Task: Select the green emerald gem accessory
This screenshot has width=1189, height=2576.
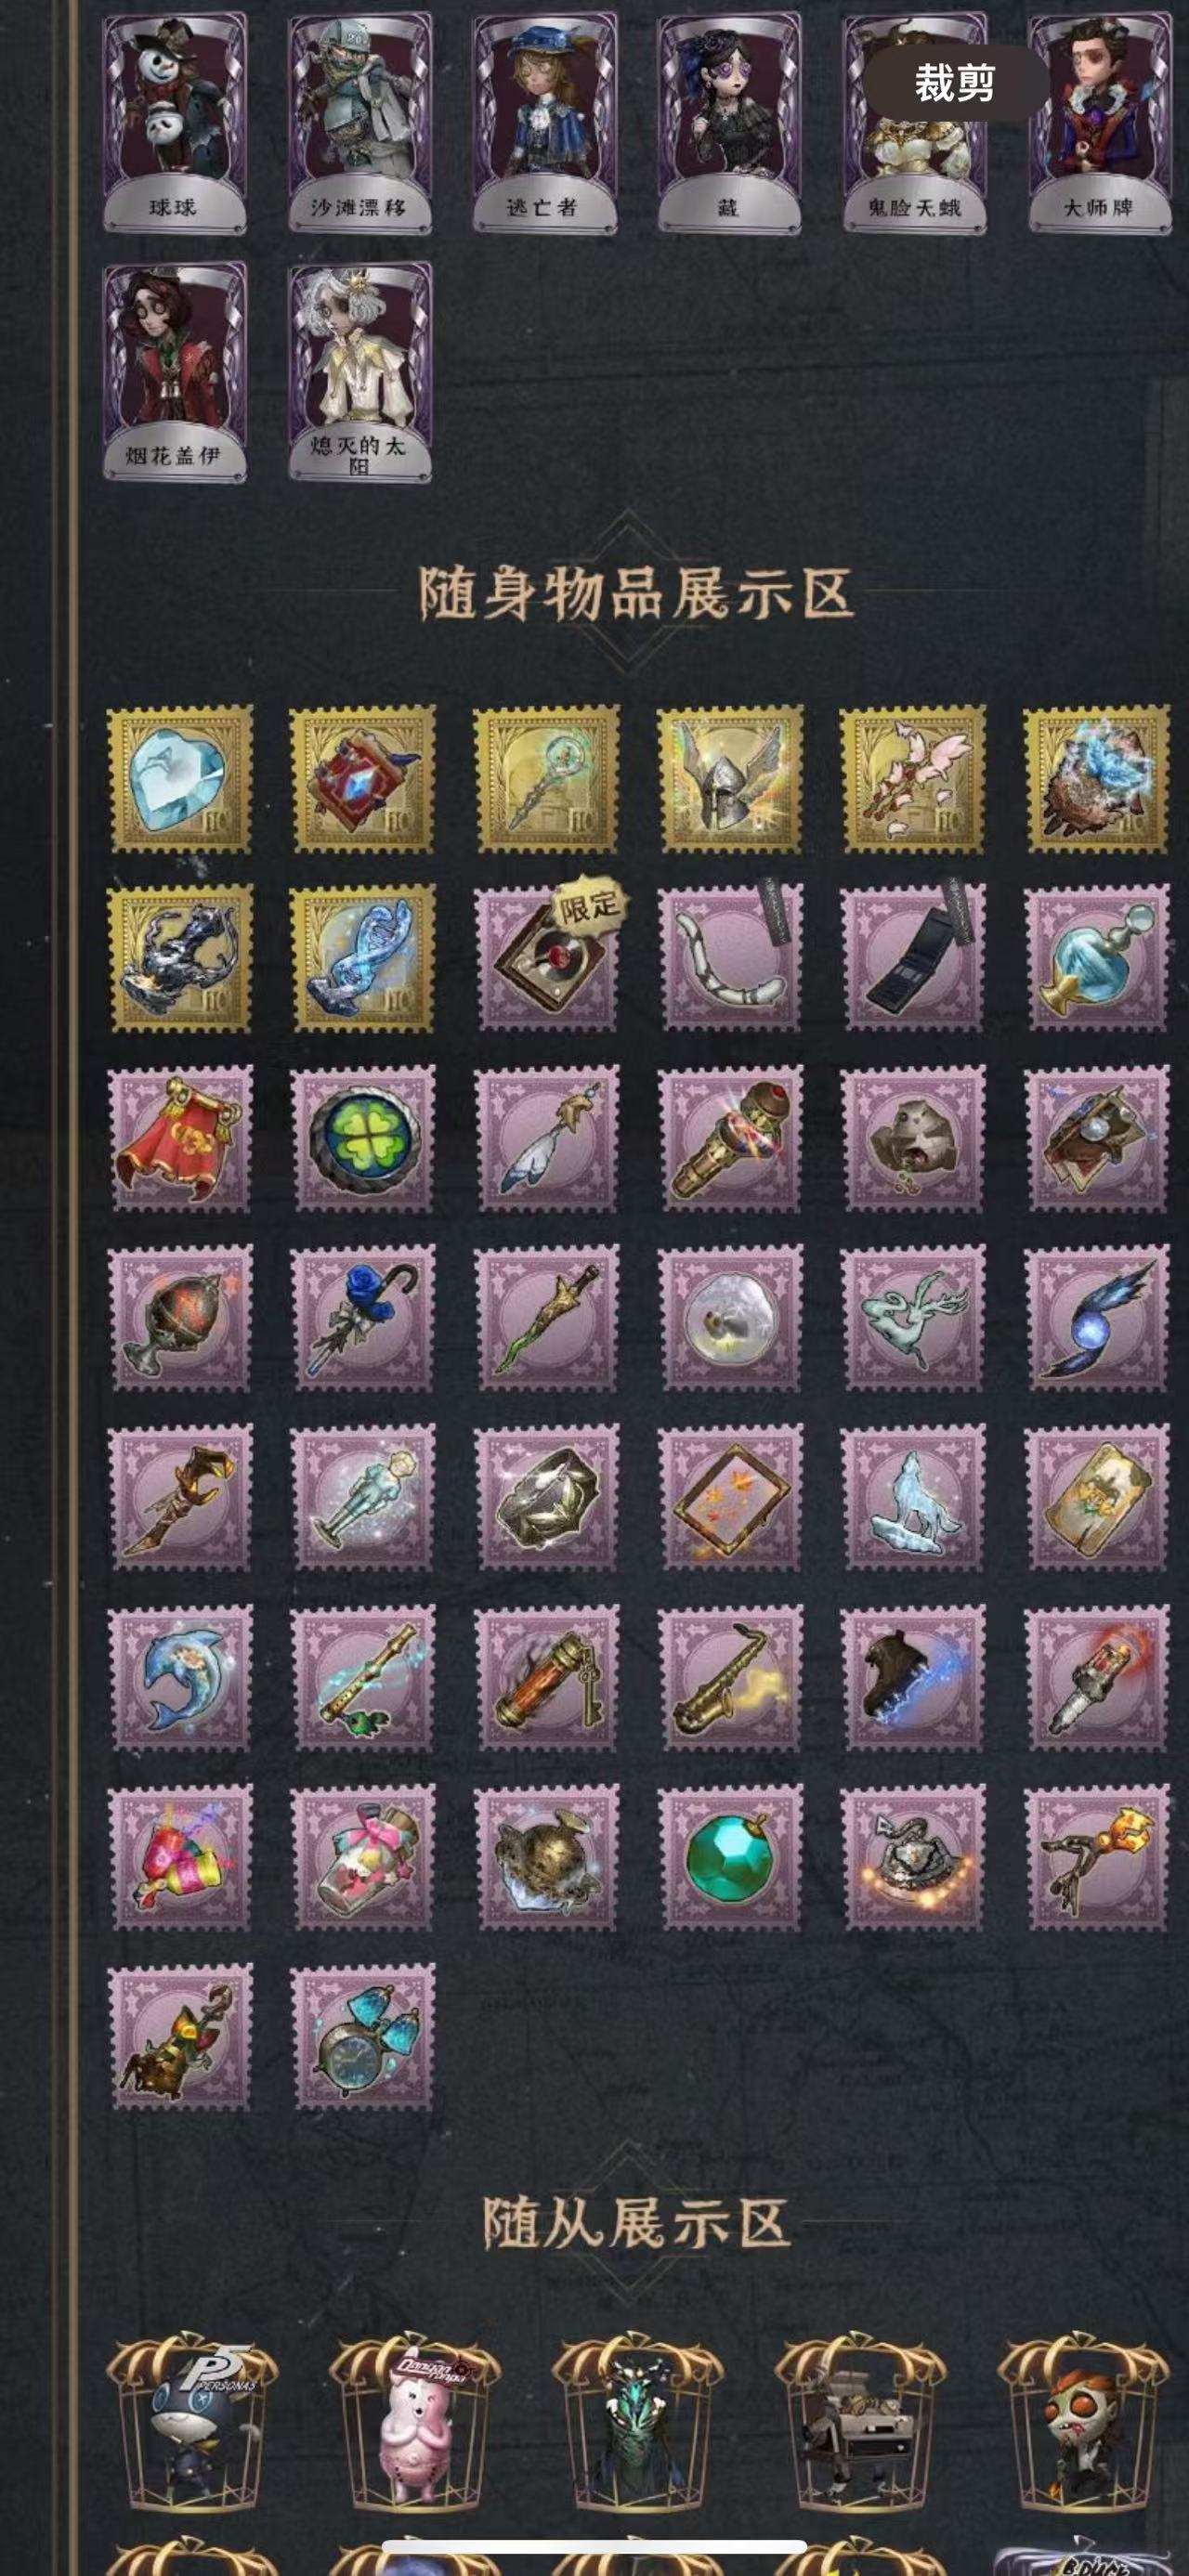Action: click(730, 1857)
